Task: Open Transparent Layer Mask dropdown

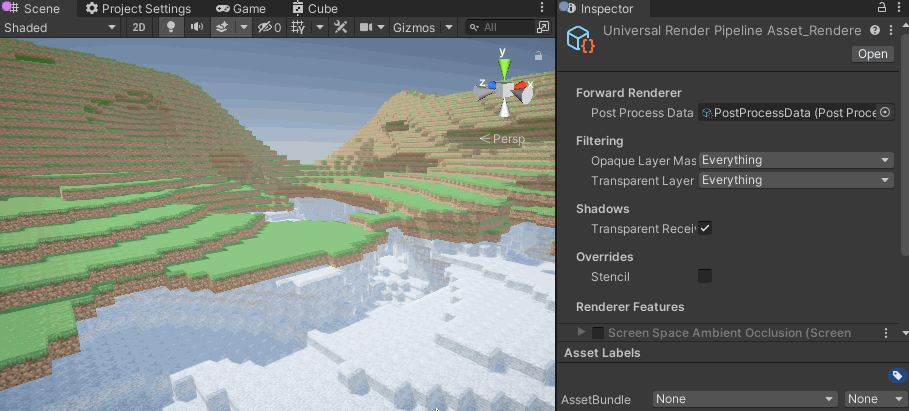Action: tap(796, 180)
